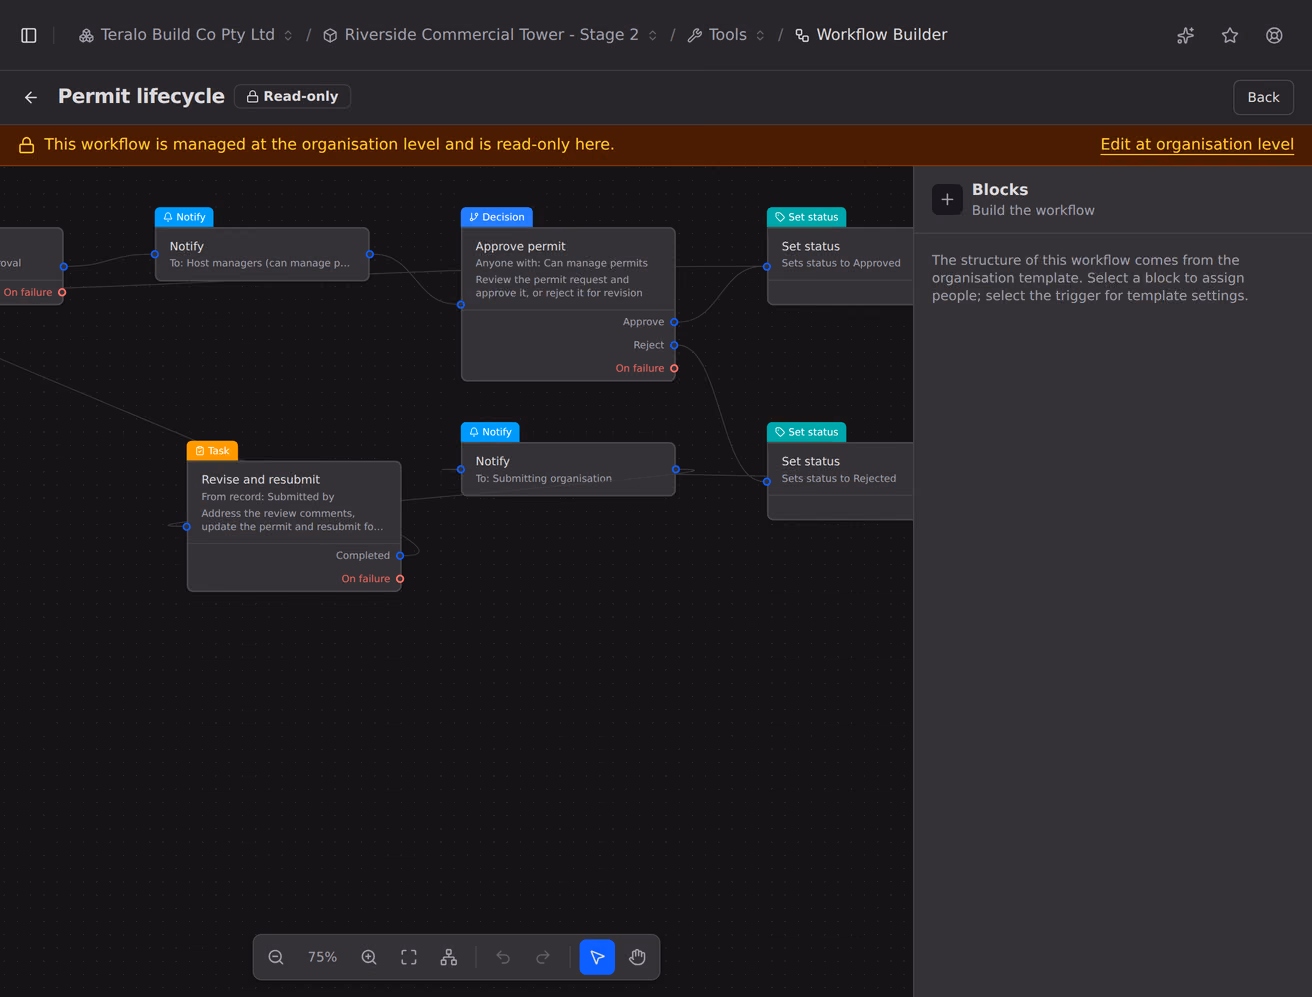
Task: Select the Set status Approved block
Action: (840, 266)
